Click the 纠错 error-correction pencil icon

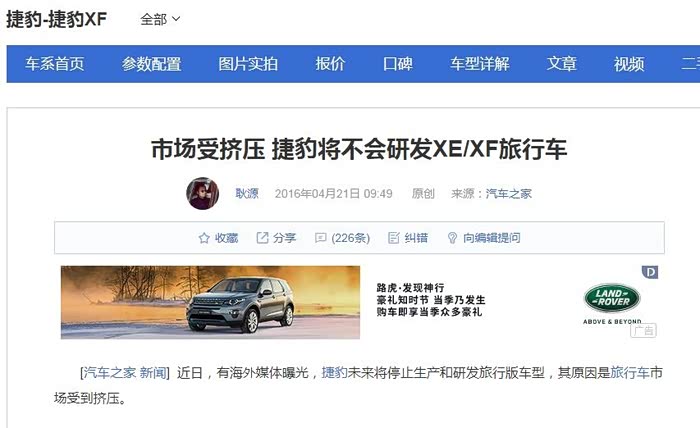(393, 238)
